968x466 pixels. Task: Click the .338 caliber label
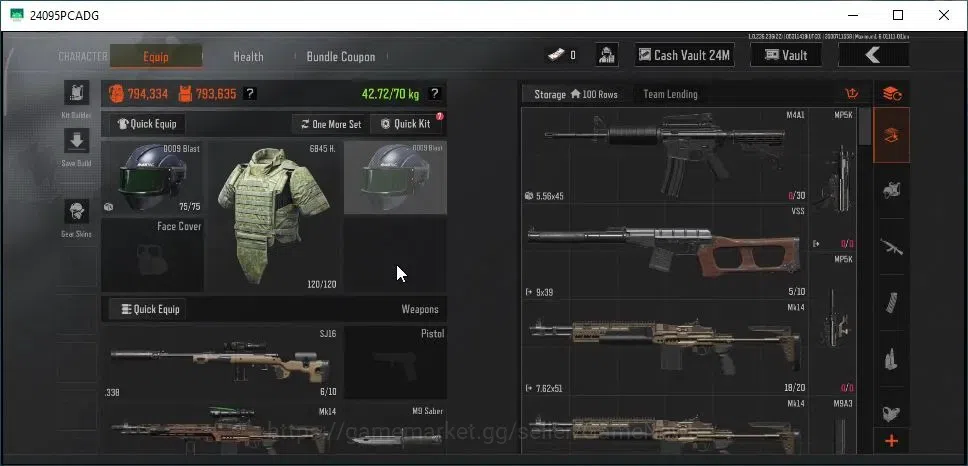[x=112, y=393]
